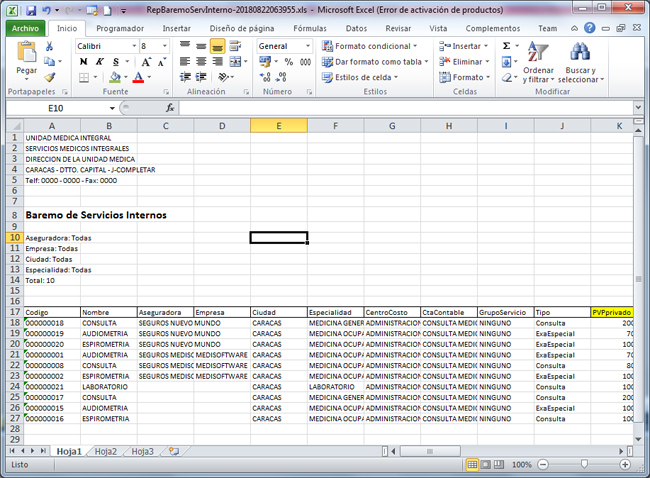Toggle underline formatting
650x478 pixels.
click(x=115, y=62)
